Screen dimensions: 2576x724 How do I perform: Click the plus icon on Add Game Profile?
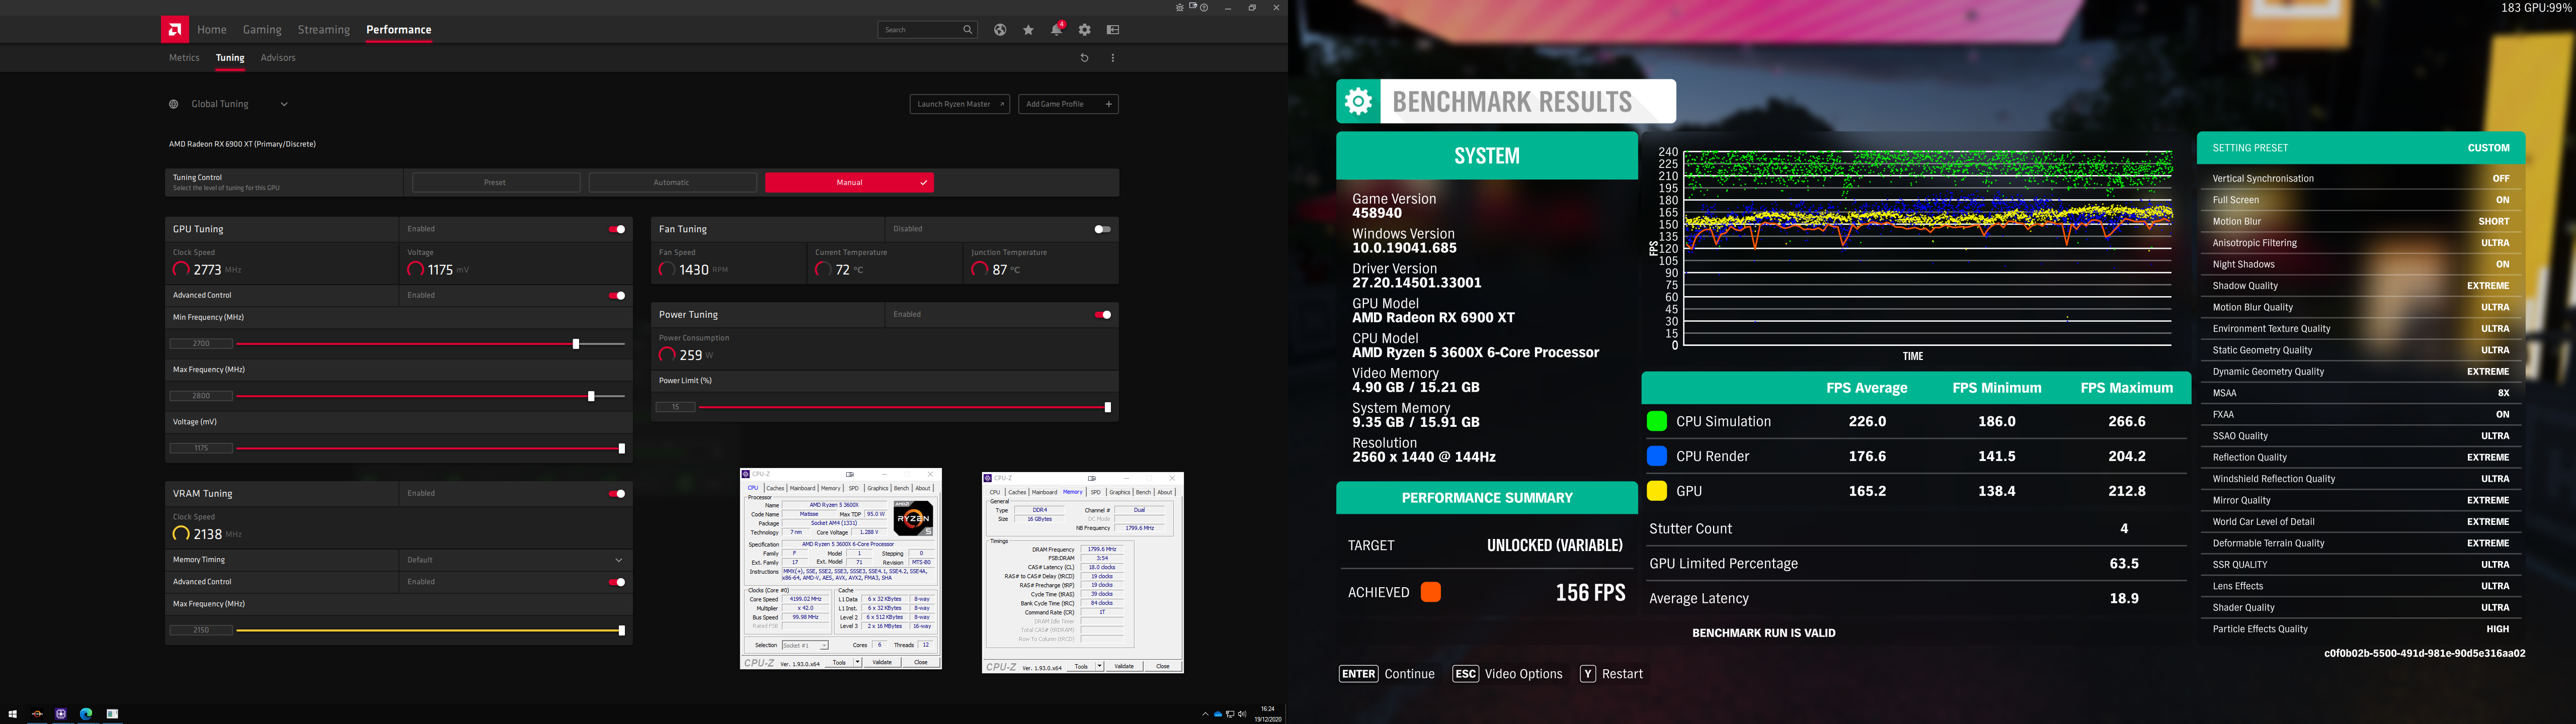click(1108, 104)
